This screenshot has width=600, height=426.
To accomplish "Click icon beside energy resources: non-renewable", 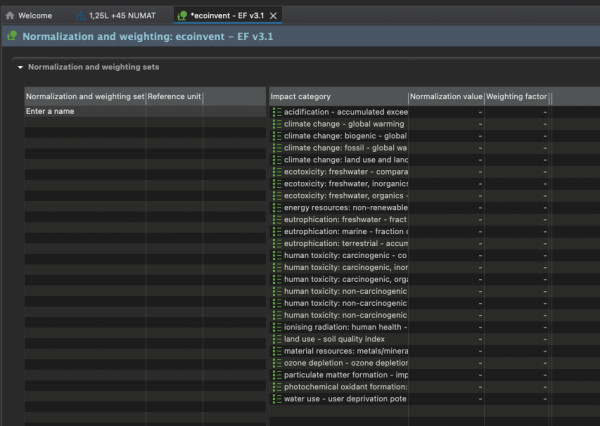I will click(277, 207).
